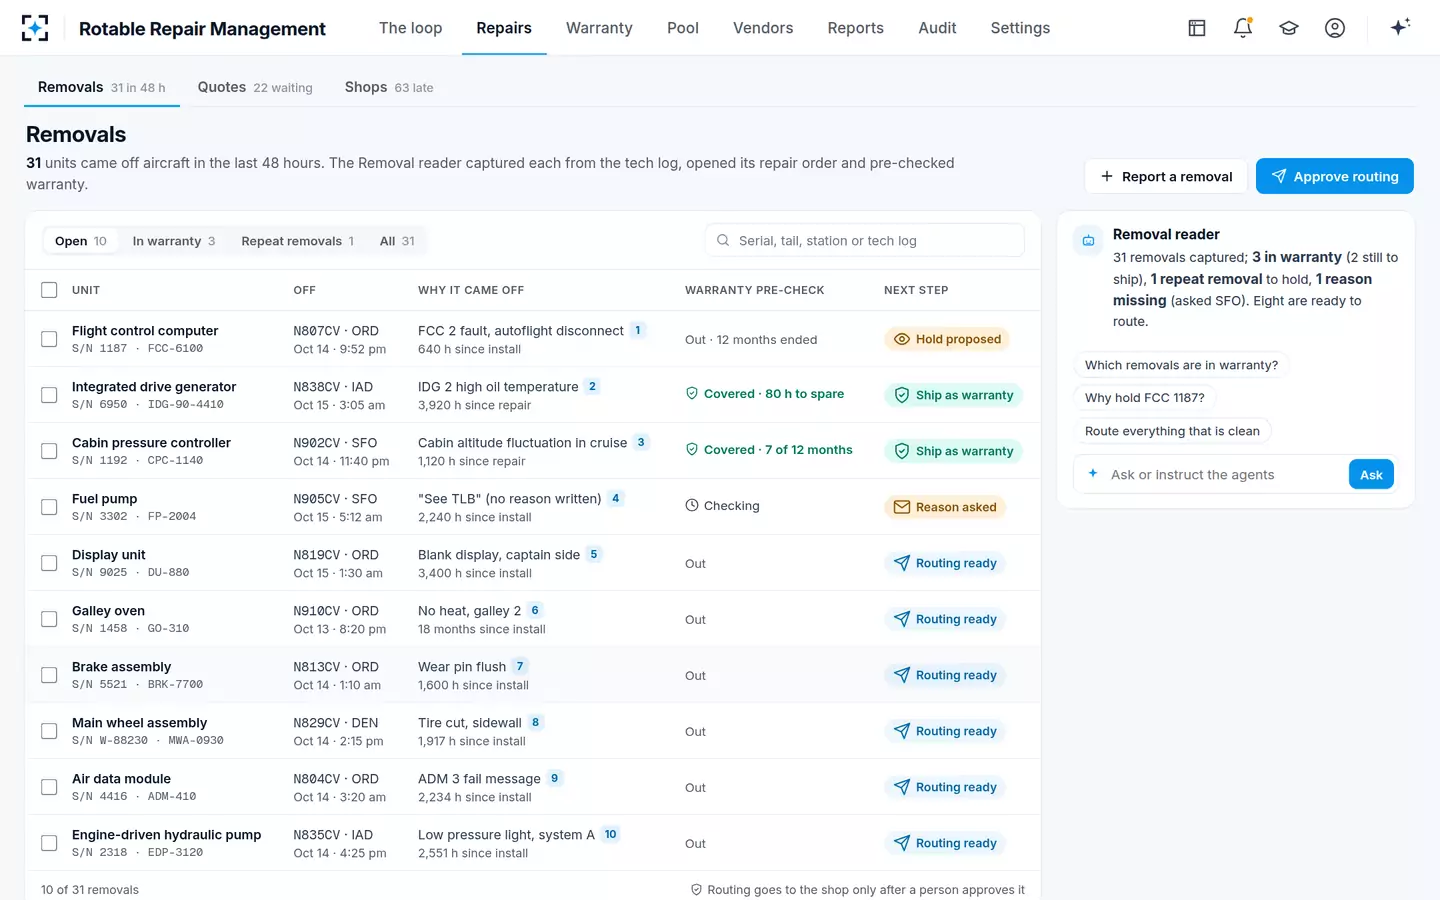Click tech log badge 2 for IDG oil temperature
The width and height of the screenshot is (1440, 900).
pos(592,386)
